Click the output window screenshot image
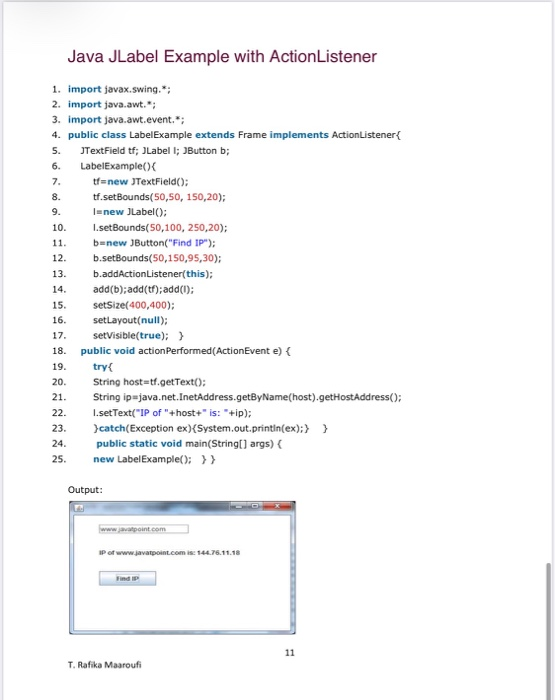Screen dimensions: 555x700 pyautogui.click(x=182, y=567)
